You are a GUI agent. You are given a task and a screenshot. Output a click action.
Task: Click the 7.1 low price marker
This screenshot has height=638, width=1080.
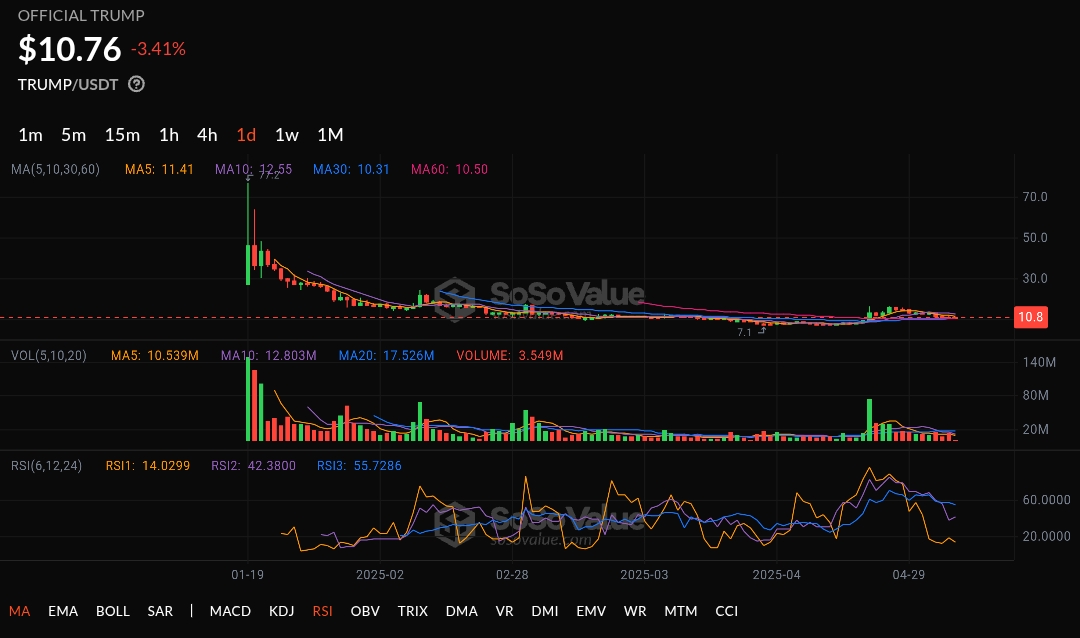[x=745, y=333]
